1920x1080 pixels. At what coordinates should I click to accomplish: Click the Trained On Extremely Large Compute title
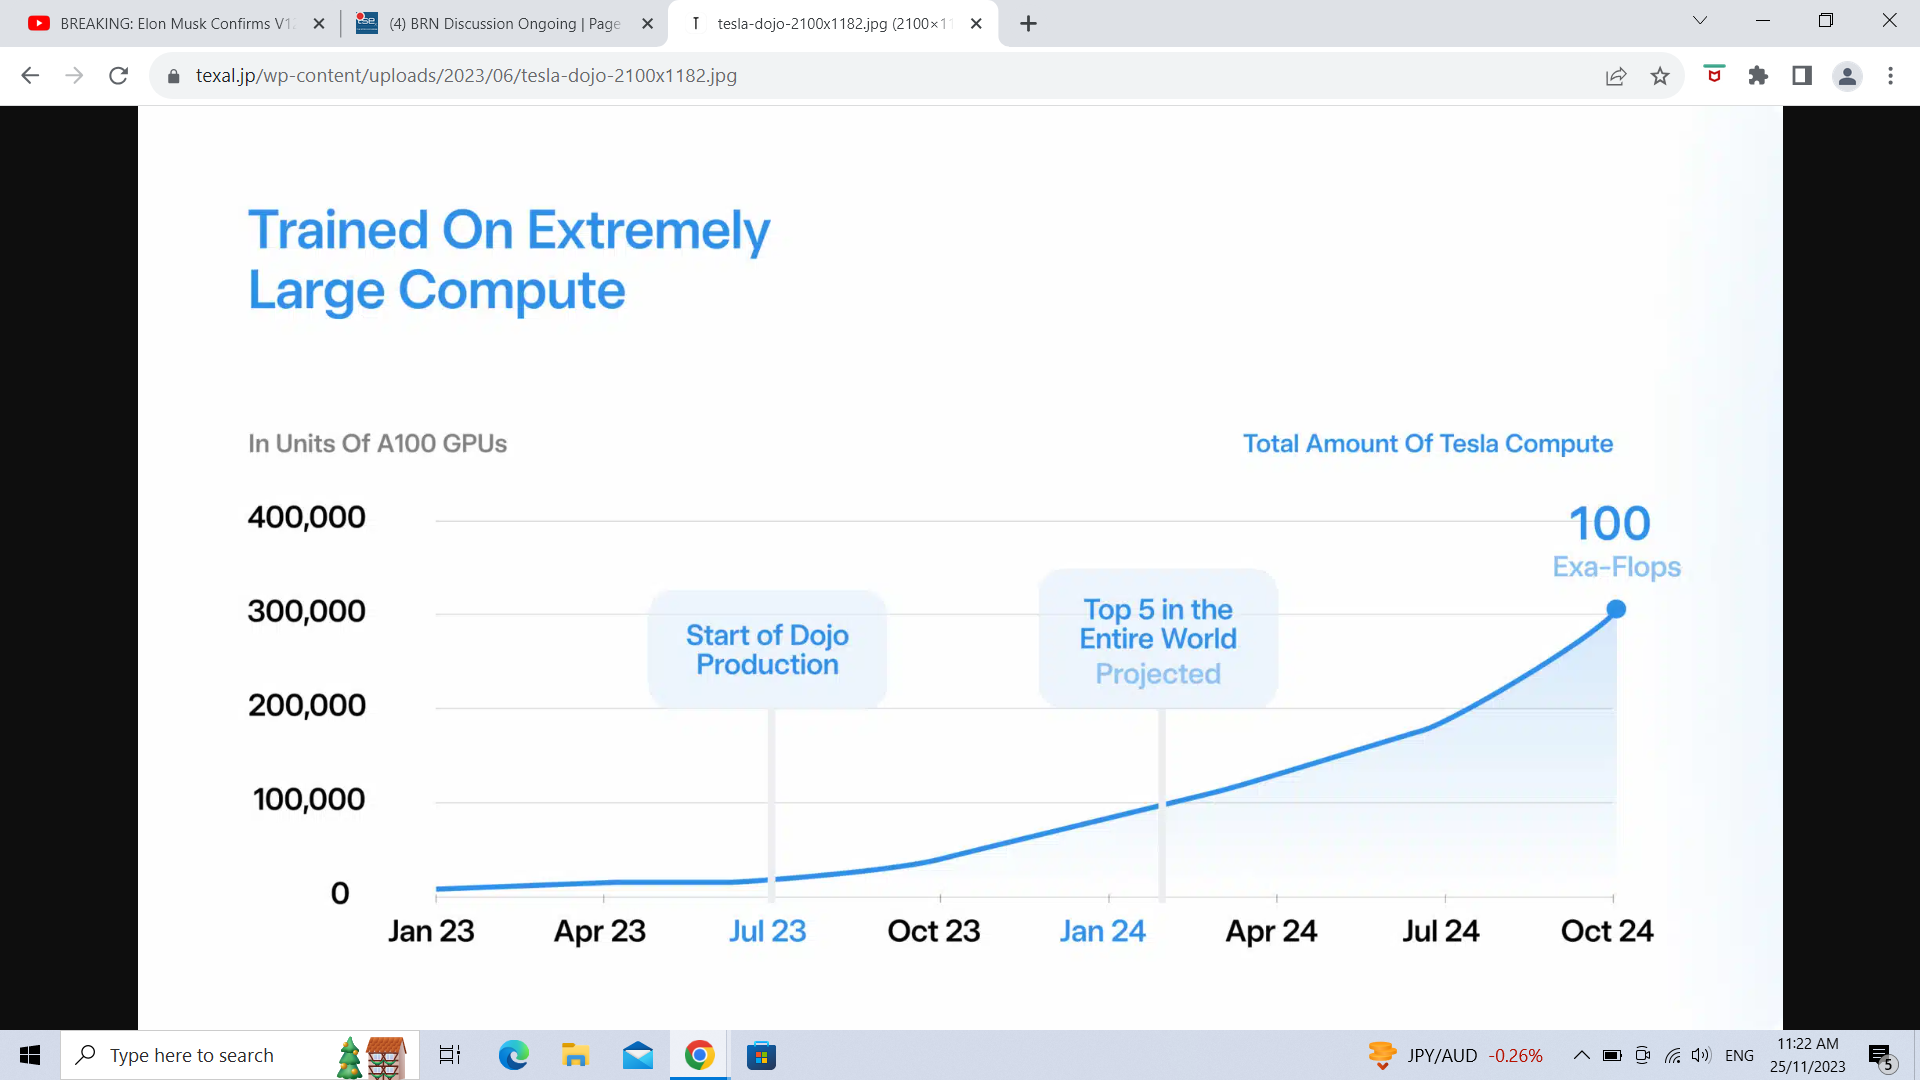point(509,260)
